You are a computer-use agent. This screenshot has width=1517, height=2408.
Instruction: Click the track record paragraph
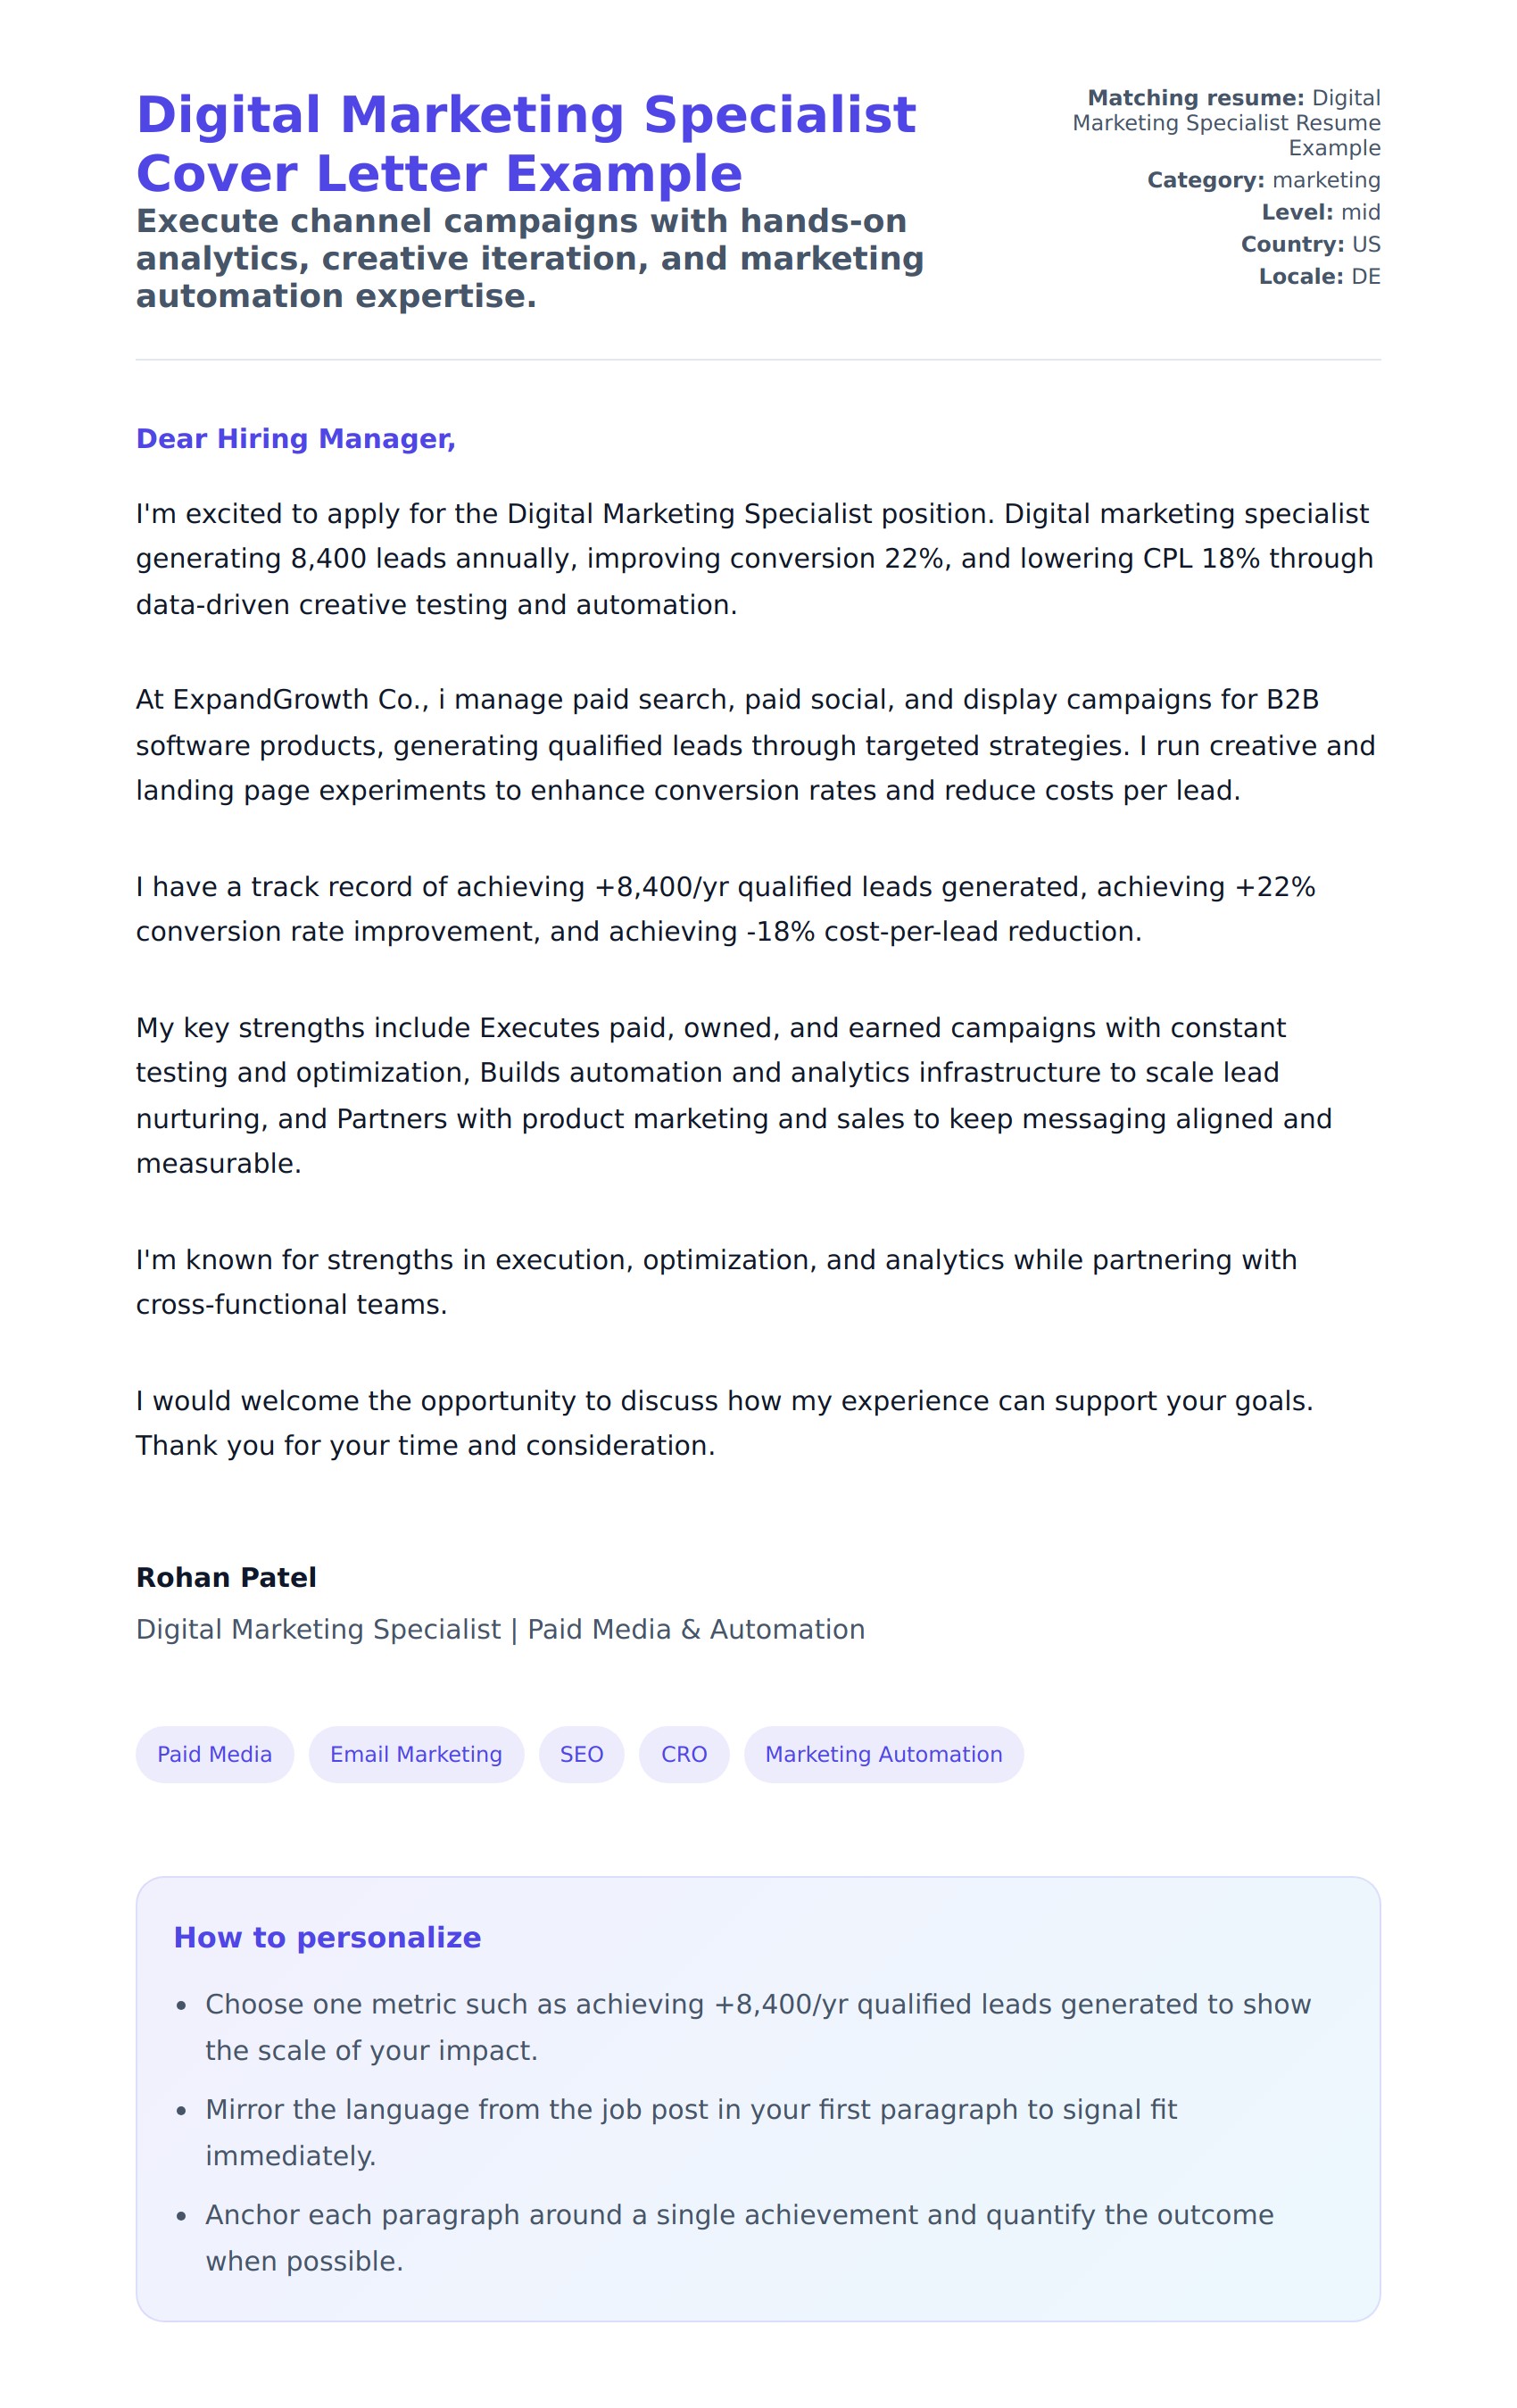pos(725,909)
